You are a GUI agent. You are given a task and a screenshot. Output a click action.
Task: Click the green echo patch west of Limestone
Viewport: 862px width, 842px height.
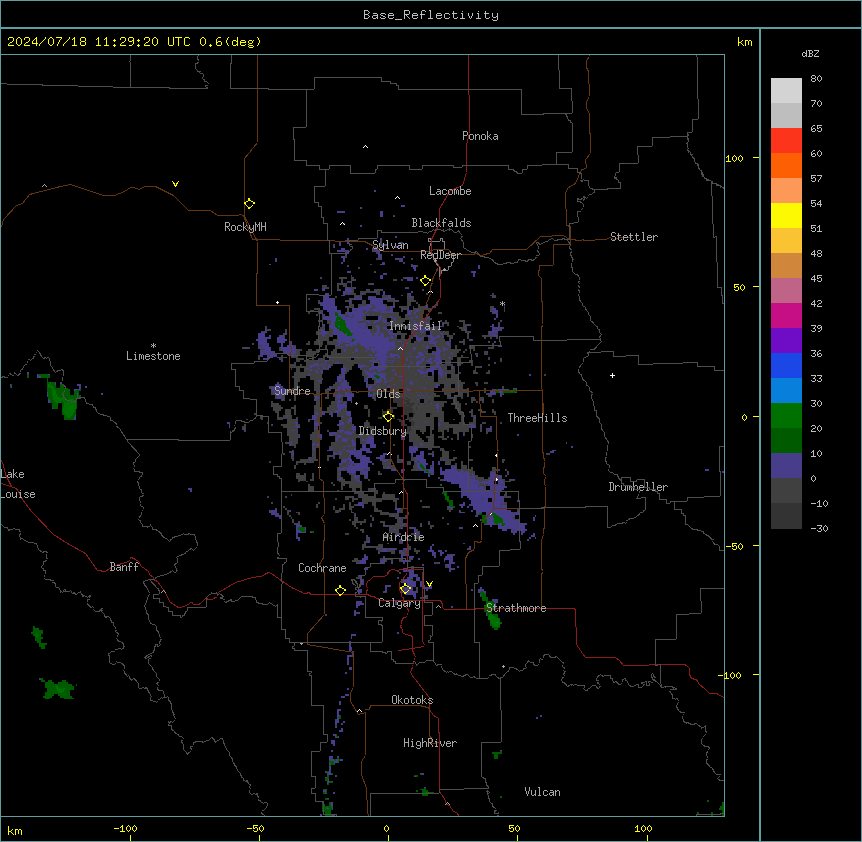[x=63, y=399]
